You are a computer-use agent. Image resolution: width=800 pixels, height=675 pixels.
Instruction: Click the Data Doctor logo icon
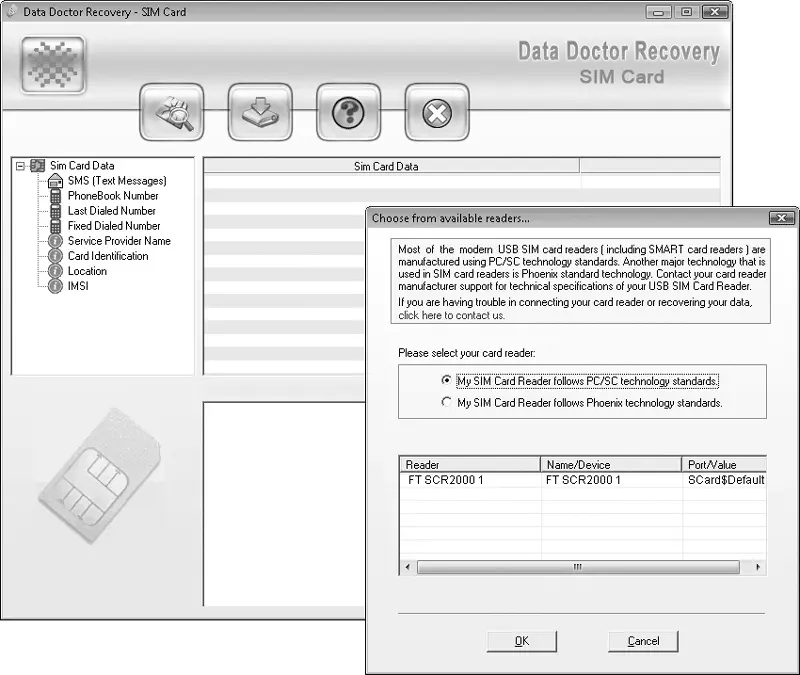click(52, 66)
